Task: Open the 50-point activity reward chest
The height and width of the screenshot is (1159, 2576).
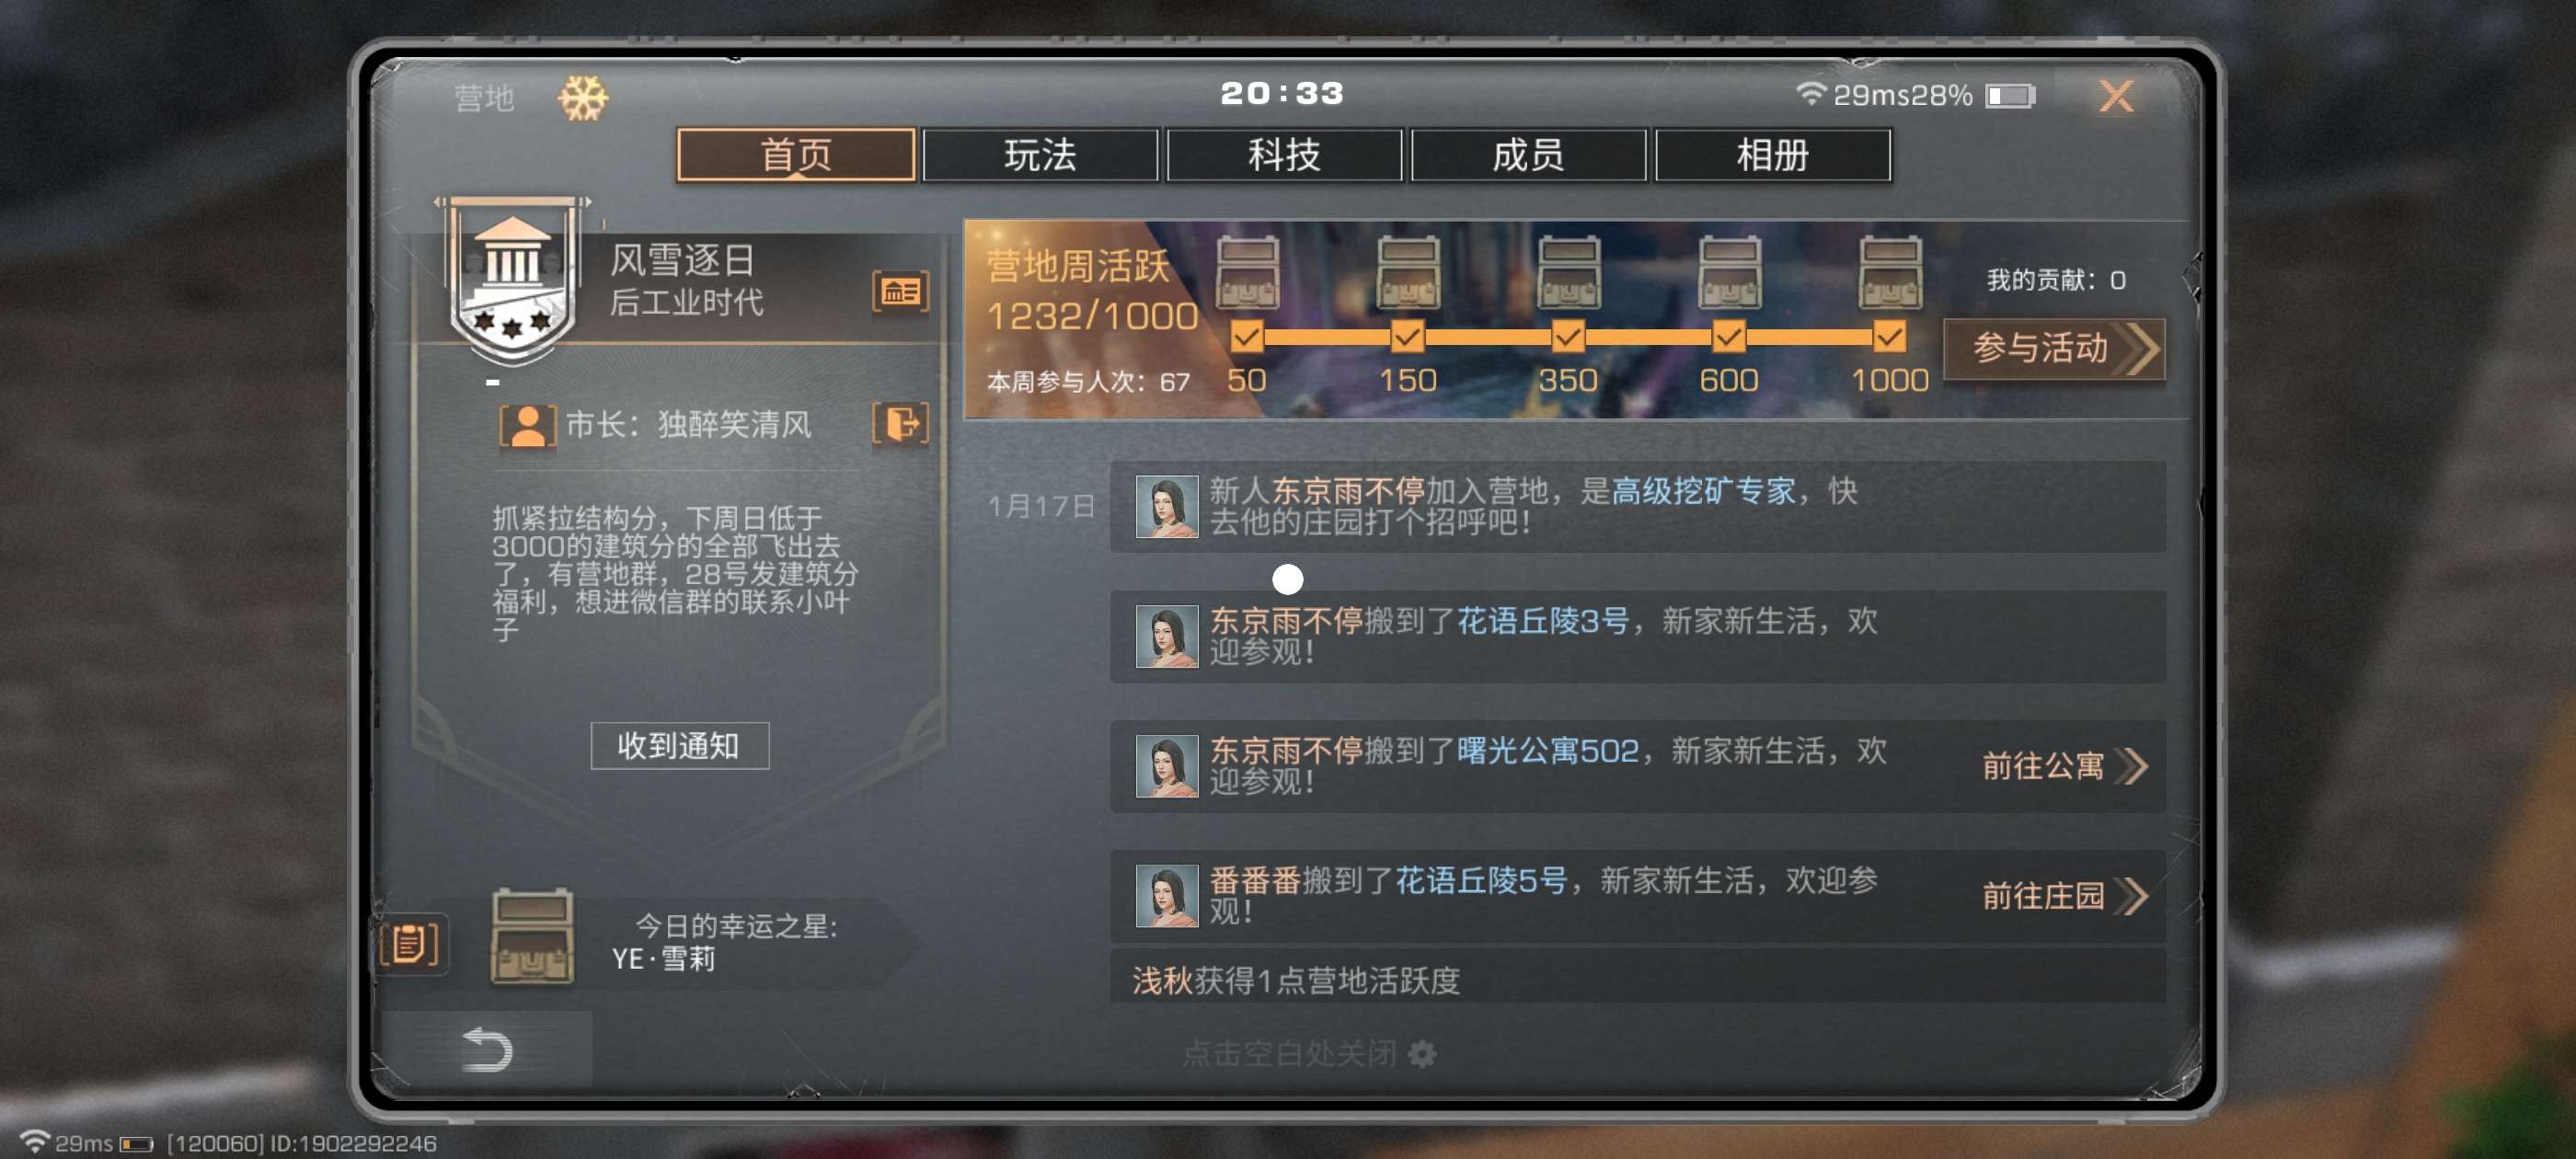Action: click(x=1246, y=272)
